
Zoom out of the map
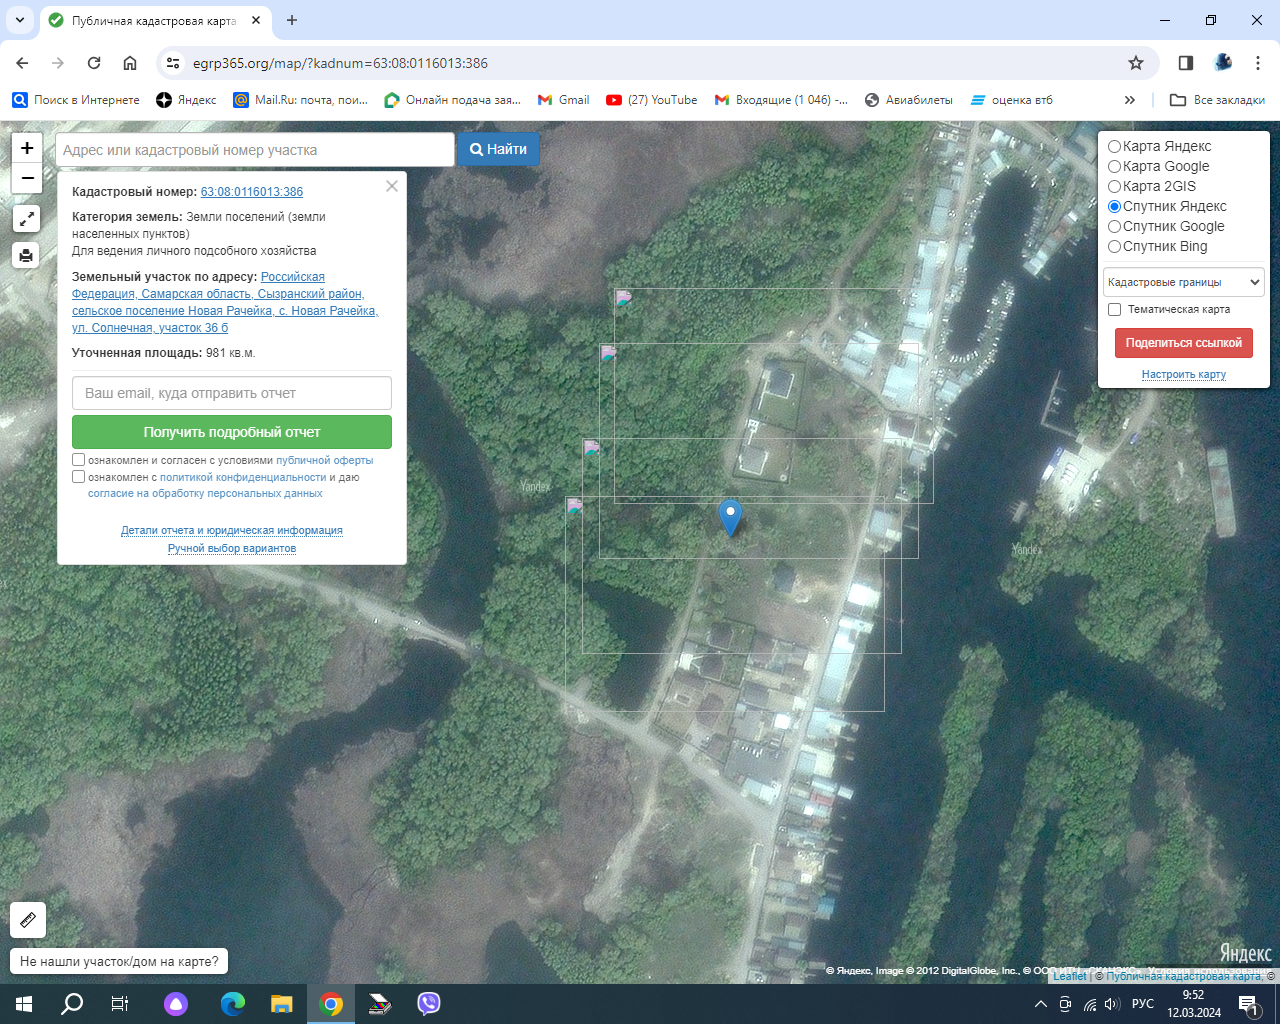pyautogui.click(x=27, y=178)
